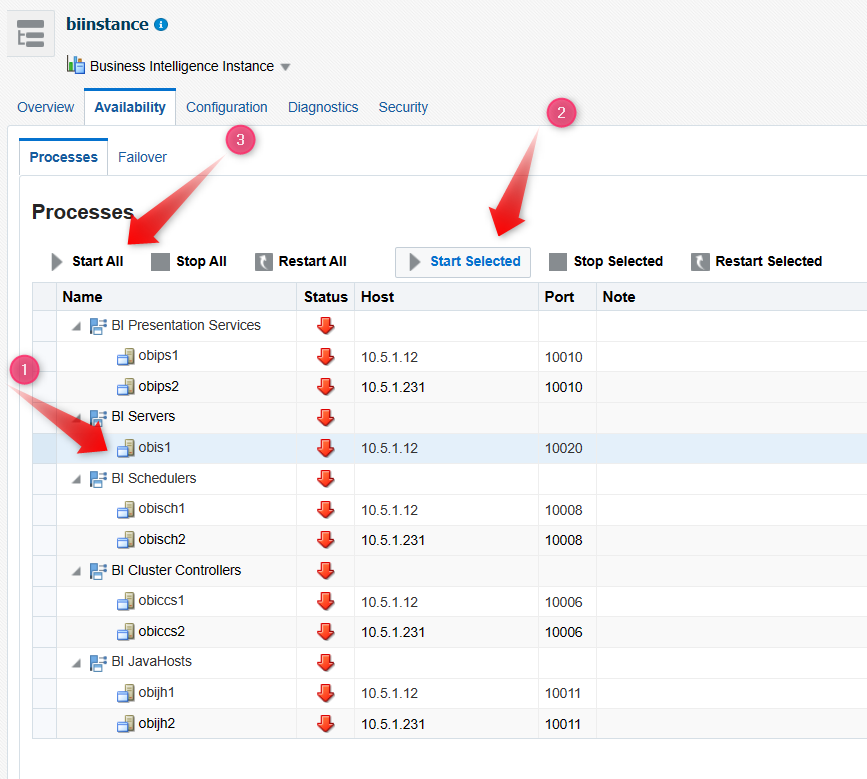The image size is (867, 779).
Task: Click the BI Cluster Controllers group icon
Action: coord(98,571)
